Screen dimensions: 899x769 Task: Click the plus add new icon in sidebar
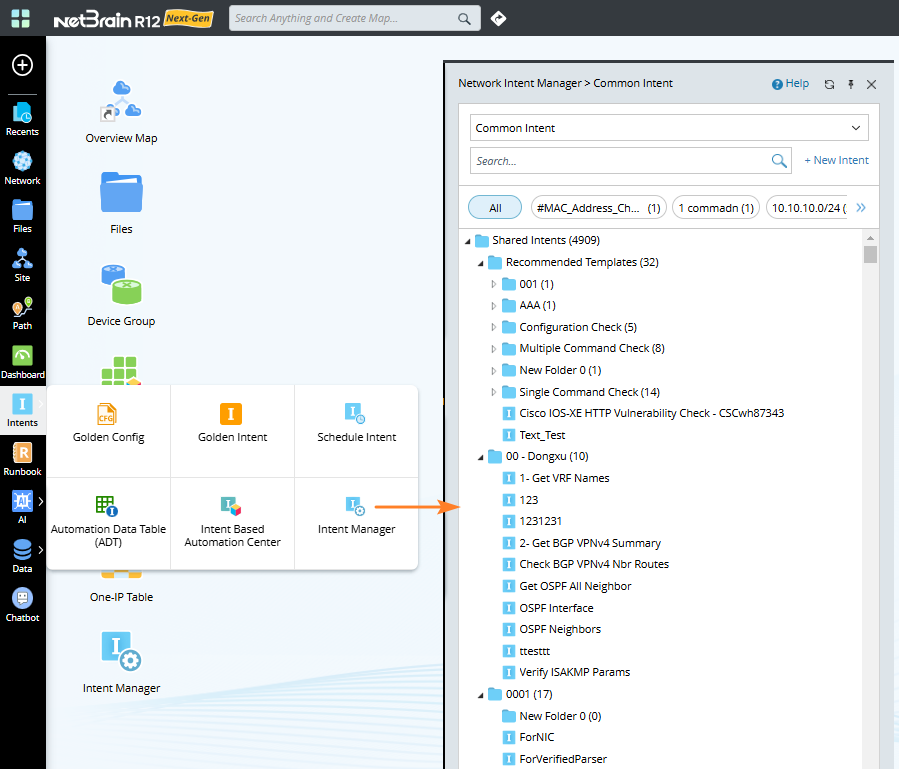22,65
